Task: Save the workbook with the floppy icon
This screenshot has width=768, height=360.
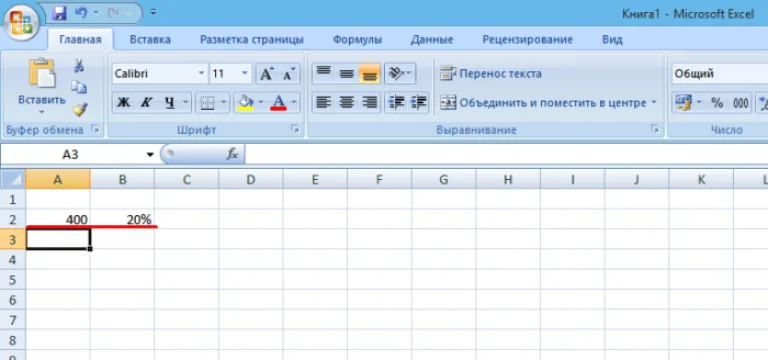Action: (x=59, y=13)
